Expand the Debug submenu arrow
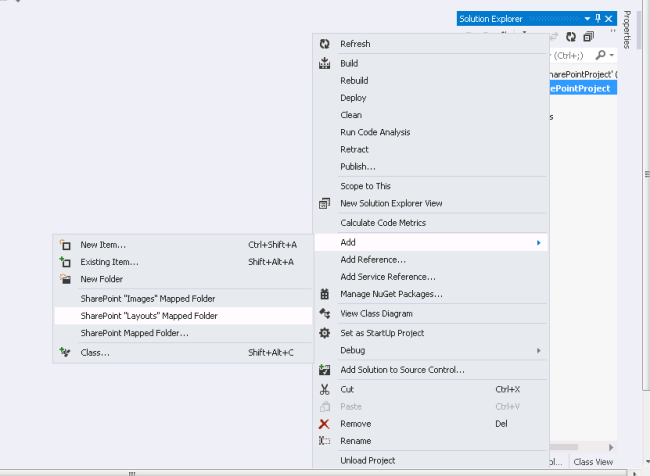This screenshot has width=650, height=476. coord(538,350)
